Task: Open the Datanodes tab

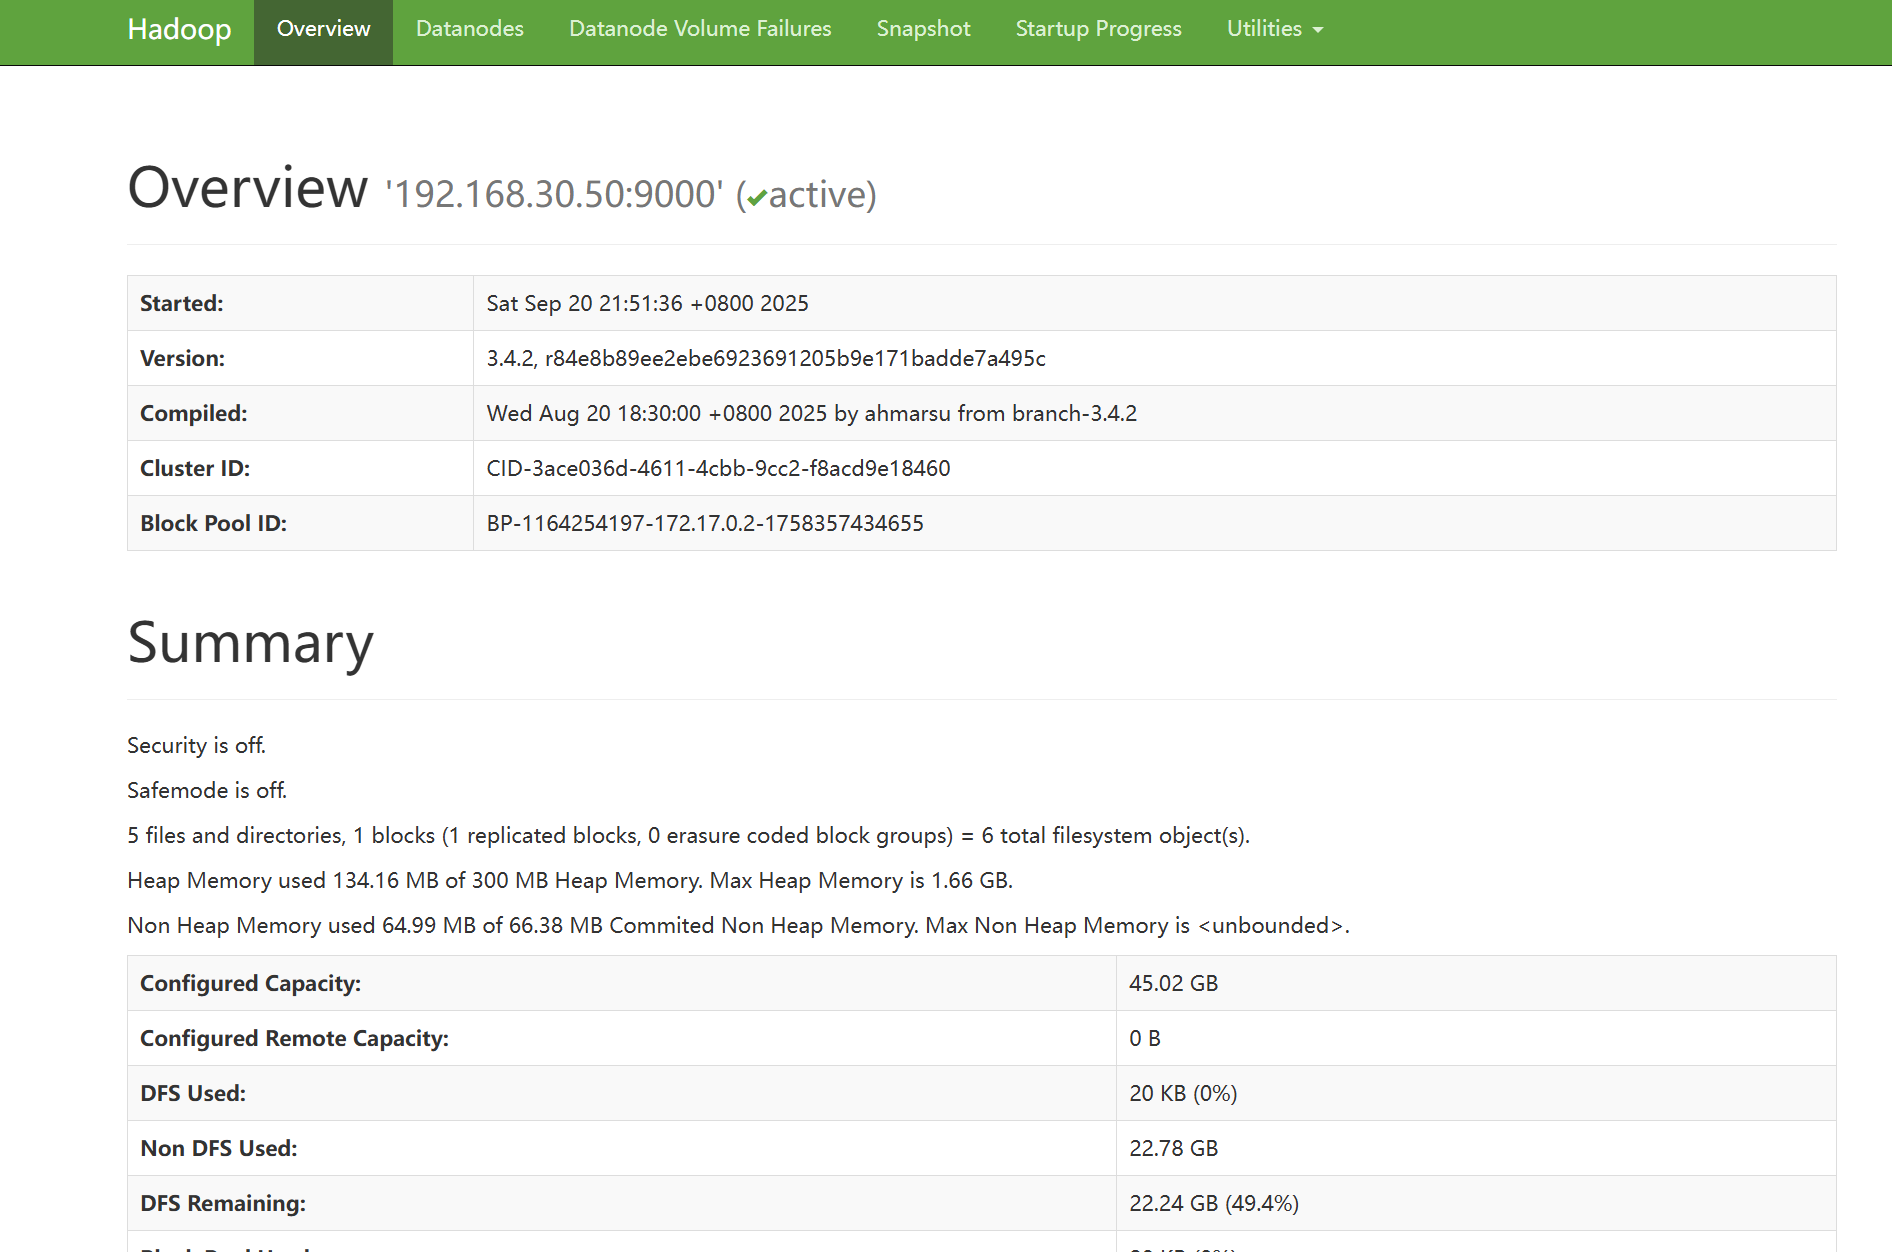Action: click(469, 30)
